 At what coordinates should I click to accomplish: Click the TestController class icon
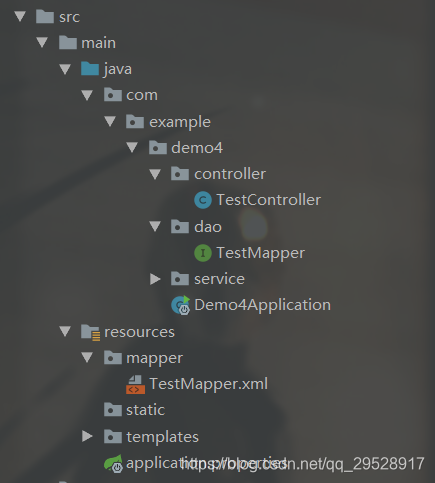(x=203, y=200)
